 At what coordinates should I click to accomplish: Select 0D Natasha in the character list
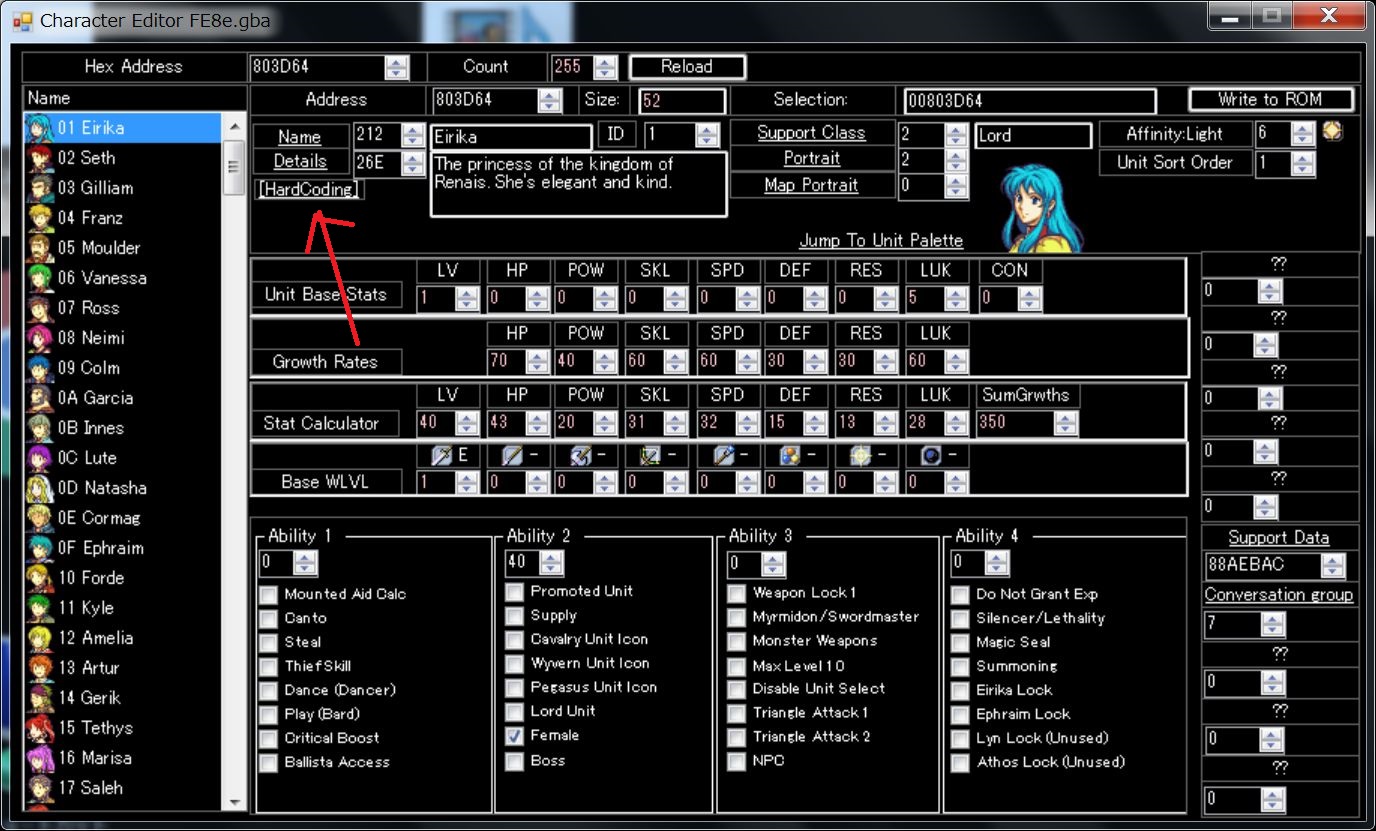pyautogui.click(x=123, y=488)
